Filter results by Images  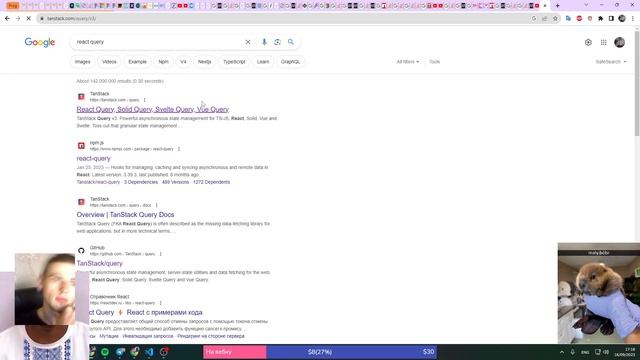coord(82,62)
